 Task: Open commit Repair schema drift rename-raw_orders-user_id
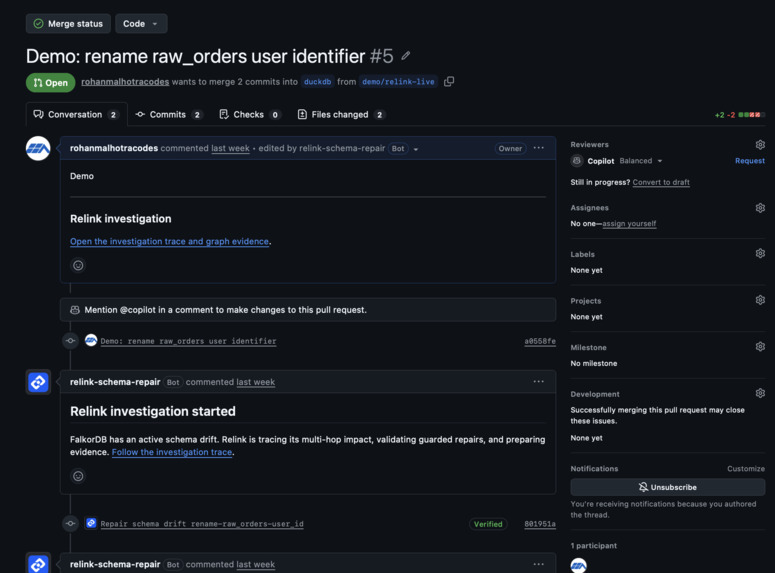coord(202,524)
